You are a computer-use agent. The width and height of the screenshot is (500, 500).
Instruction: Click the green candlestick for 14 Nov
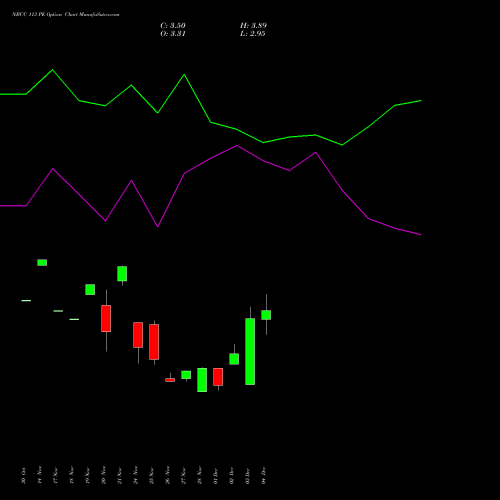coord(42,263)
